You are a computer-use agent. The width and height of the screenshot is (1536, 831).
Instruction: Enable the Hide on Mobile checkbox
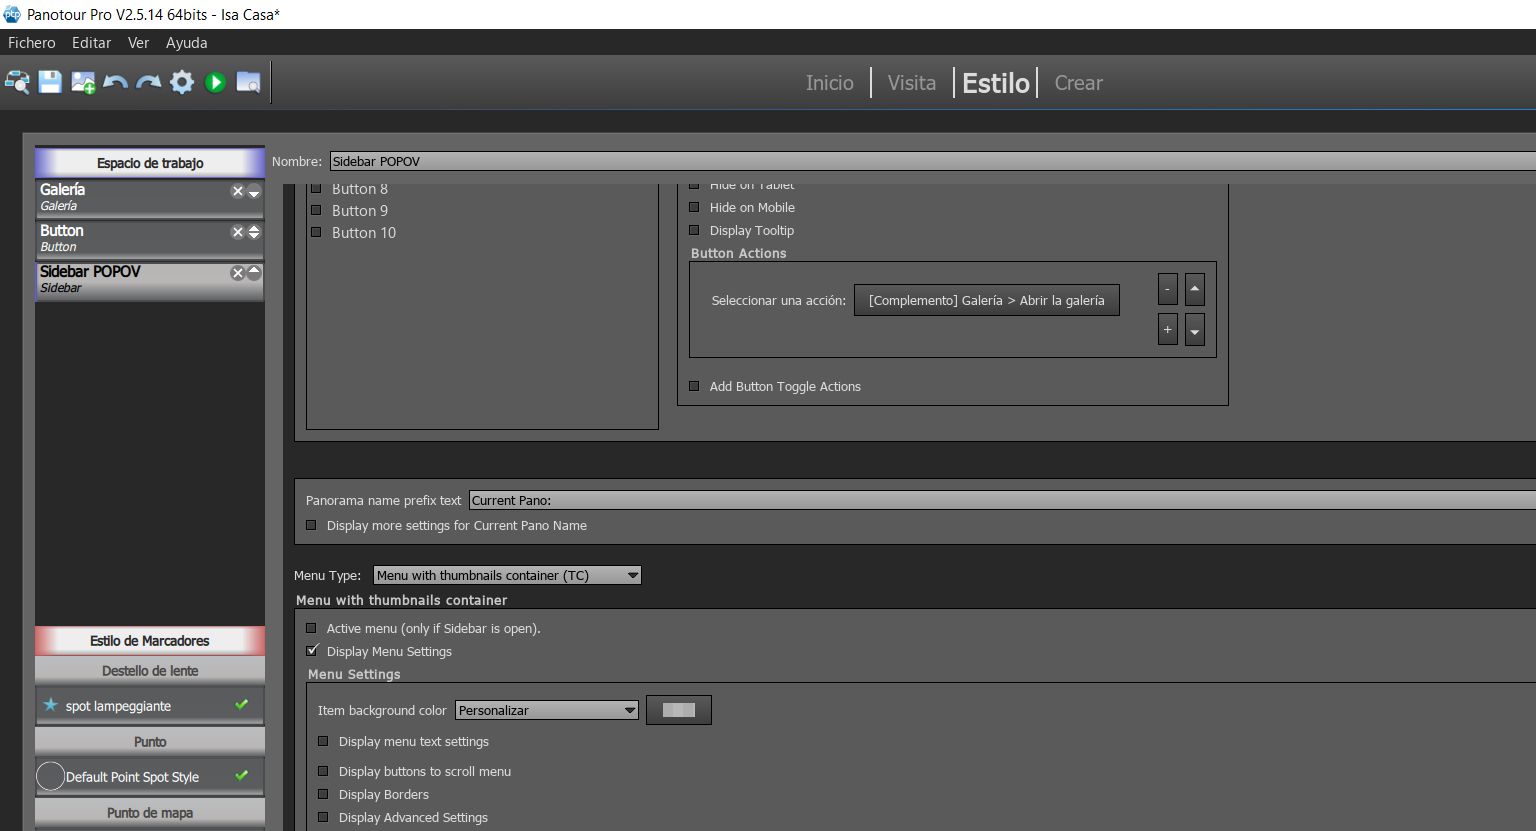point(694,208)
